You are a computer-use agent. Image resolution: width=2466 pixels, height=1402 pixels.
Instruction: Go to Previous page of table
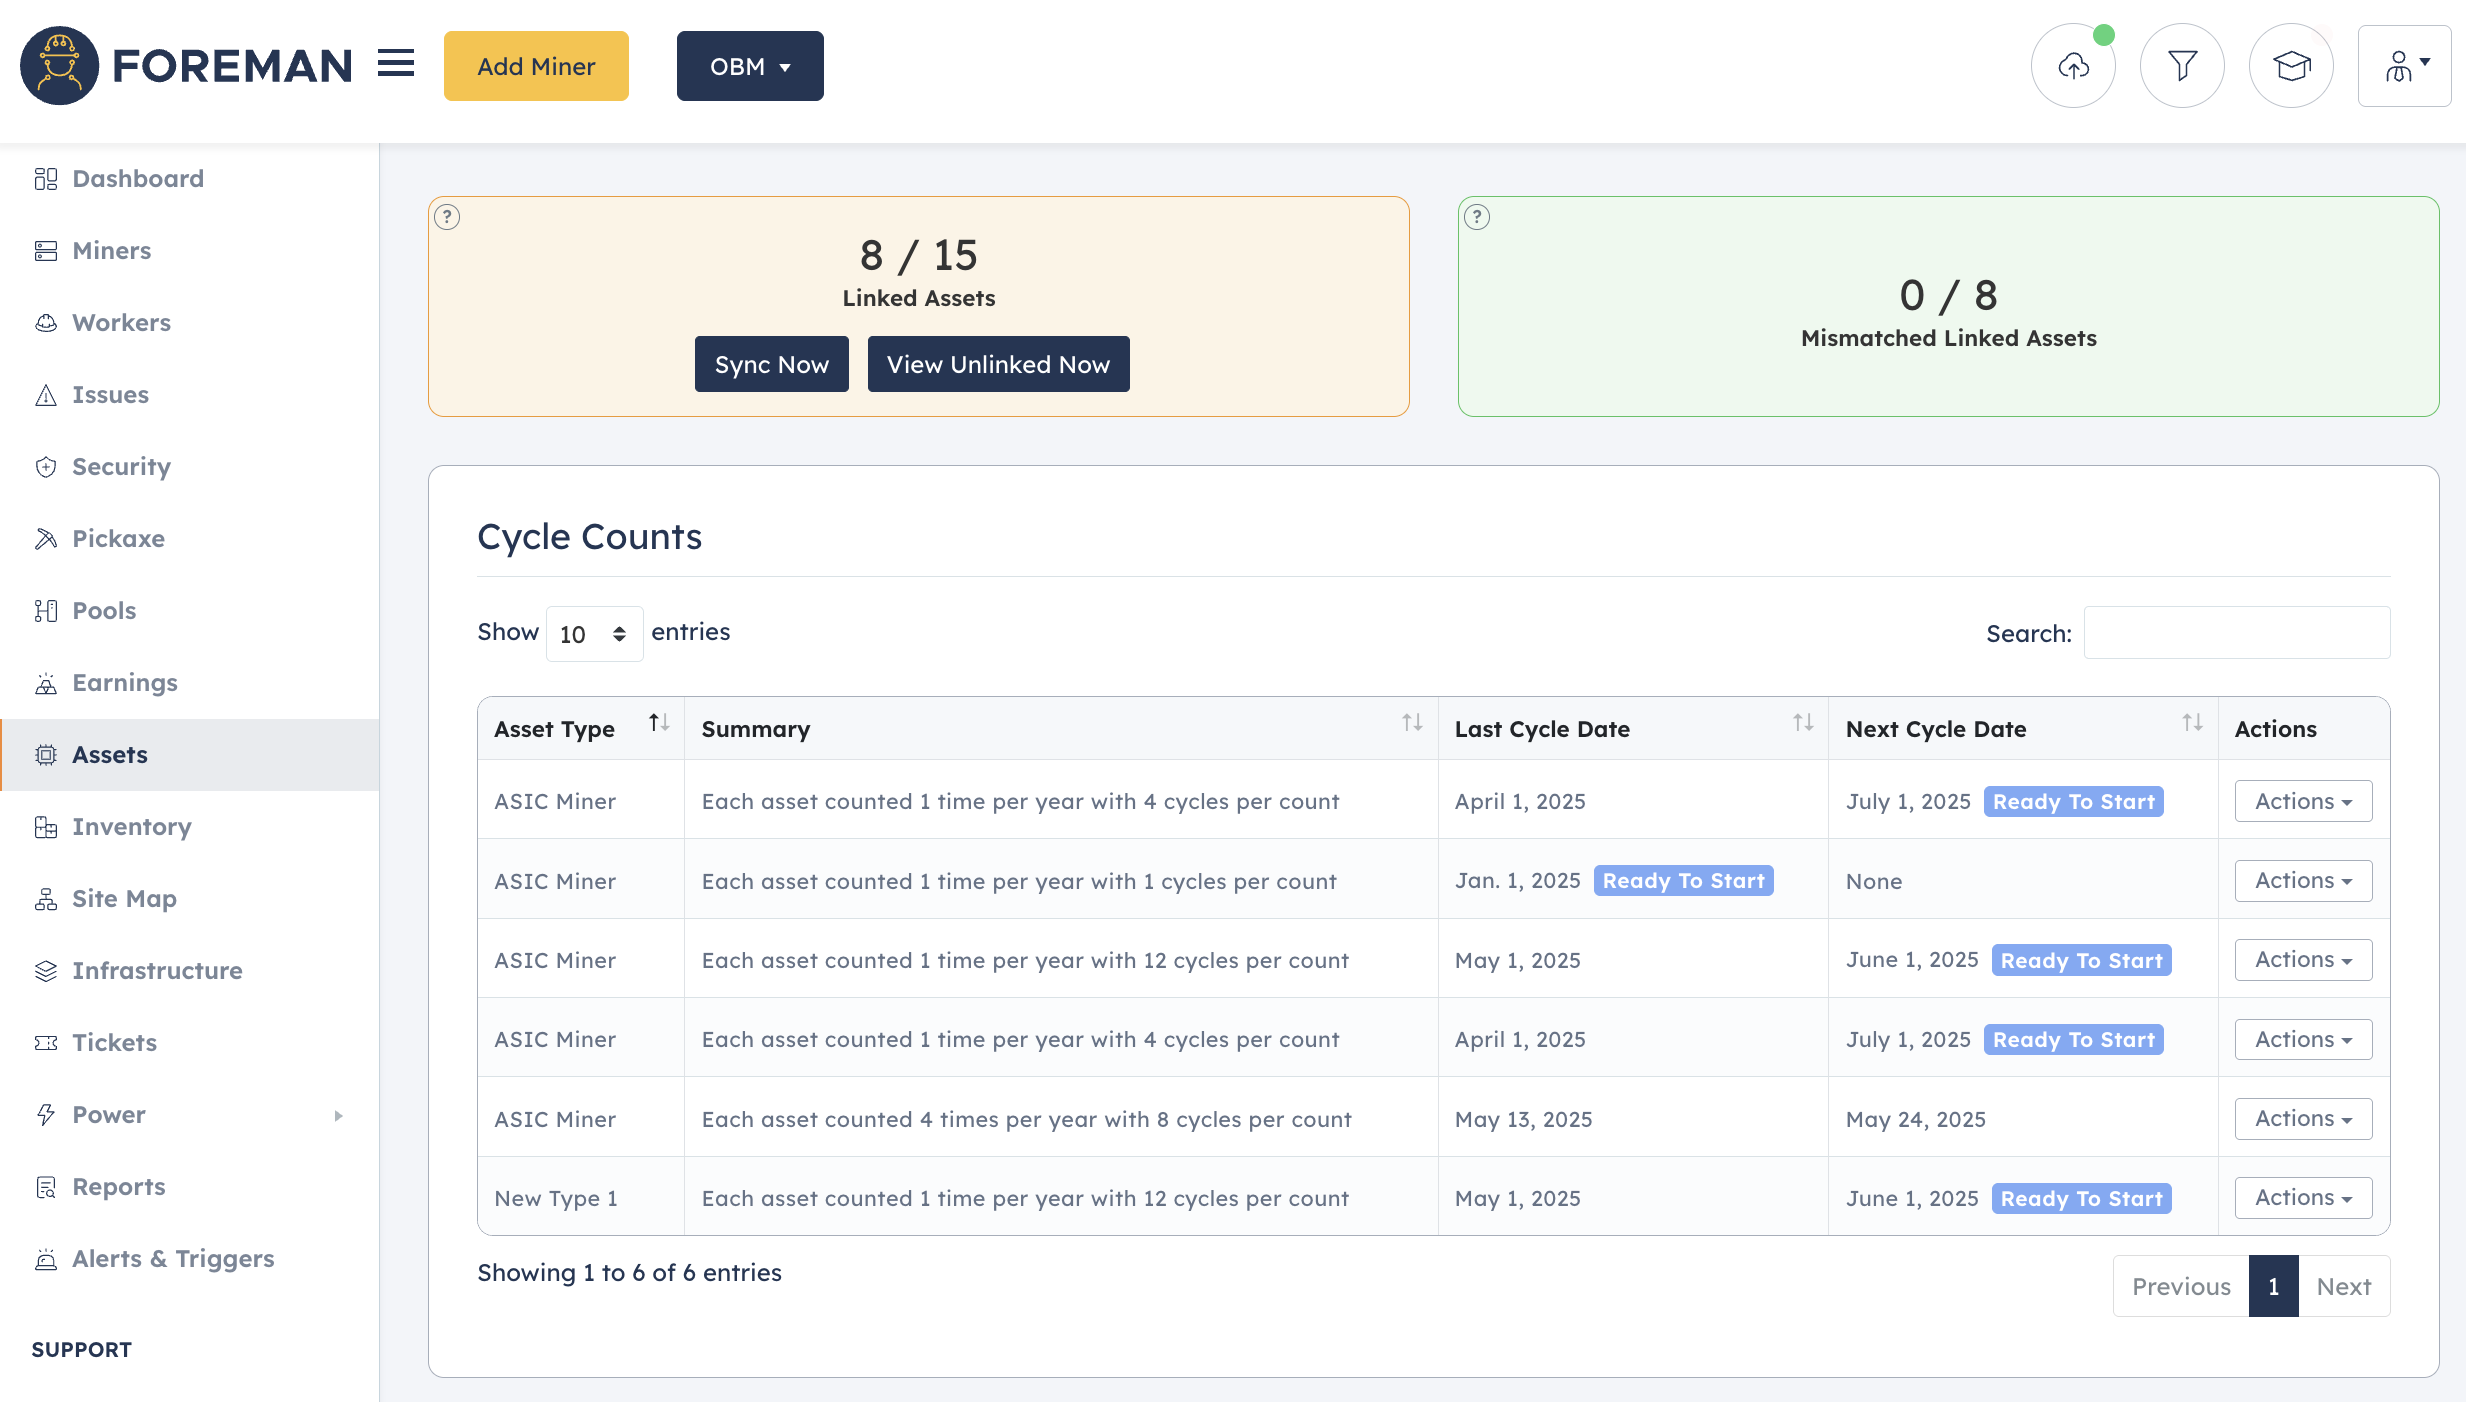pos(2181,1286)
